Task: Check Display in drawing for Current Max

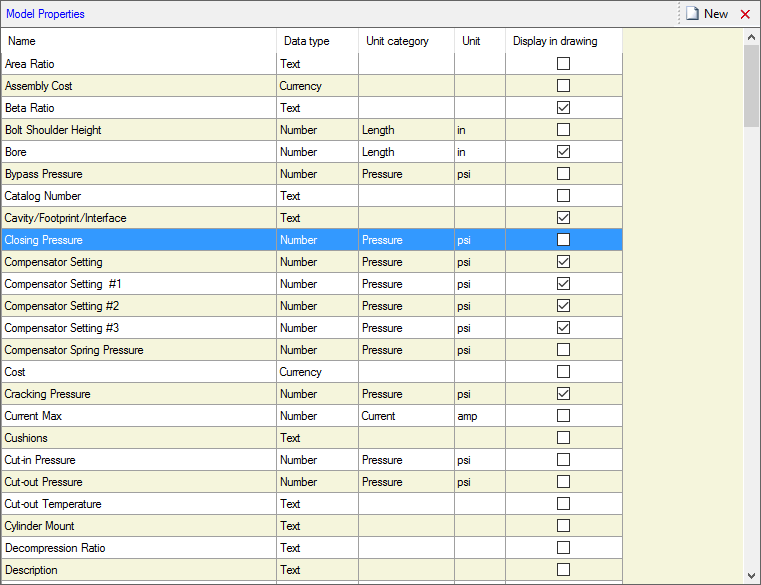Action: coord(564,416)
